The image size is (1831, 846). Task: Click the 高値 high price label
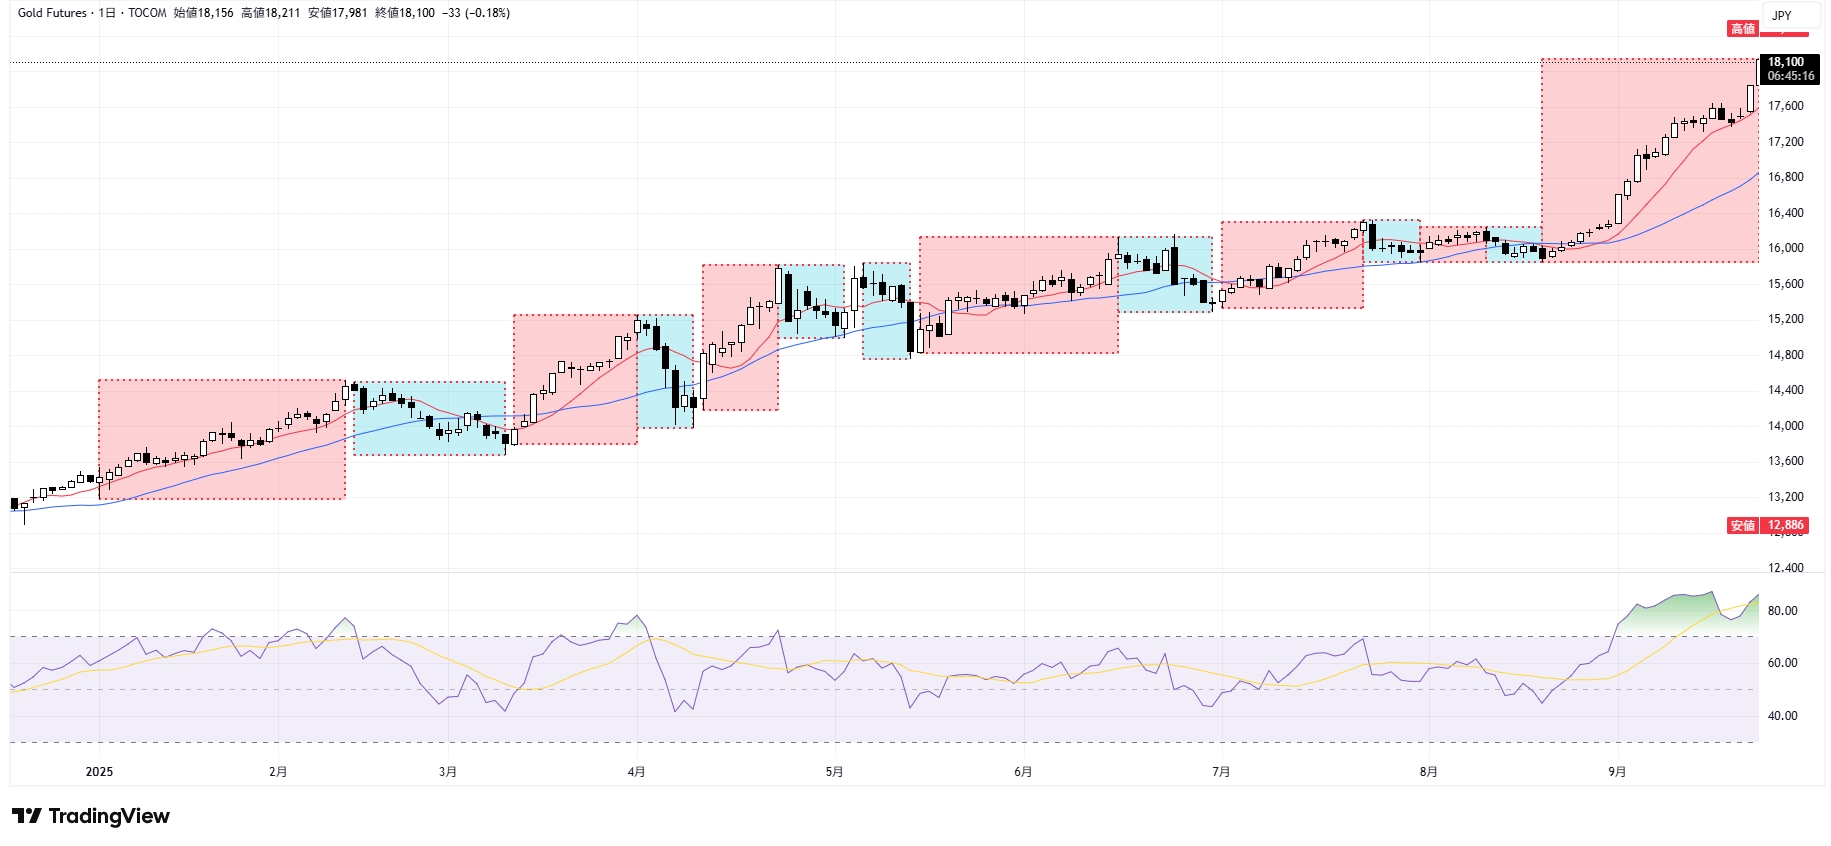click(x=1743, y=29)
